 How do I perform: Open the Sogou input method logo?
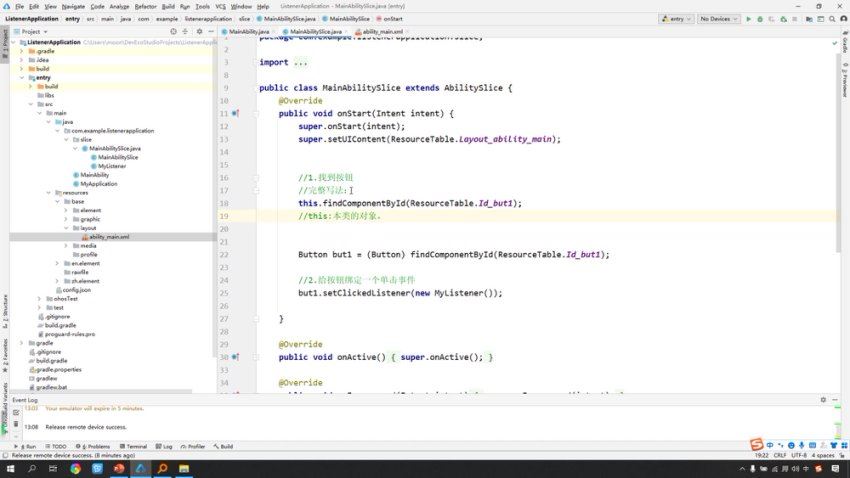tap(757, 445)
